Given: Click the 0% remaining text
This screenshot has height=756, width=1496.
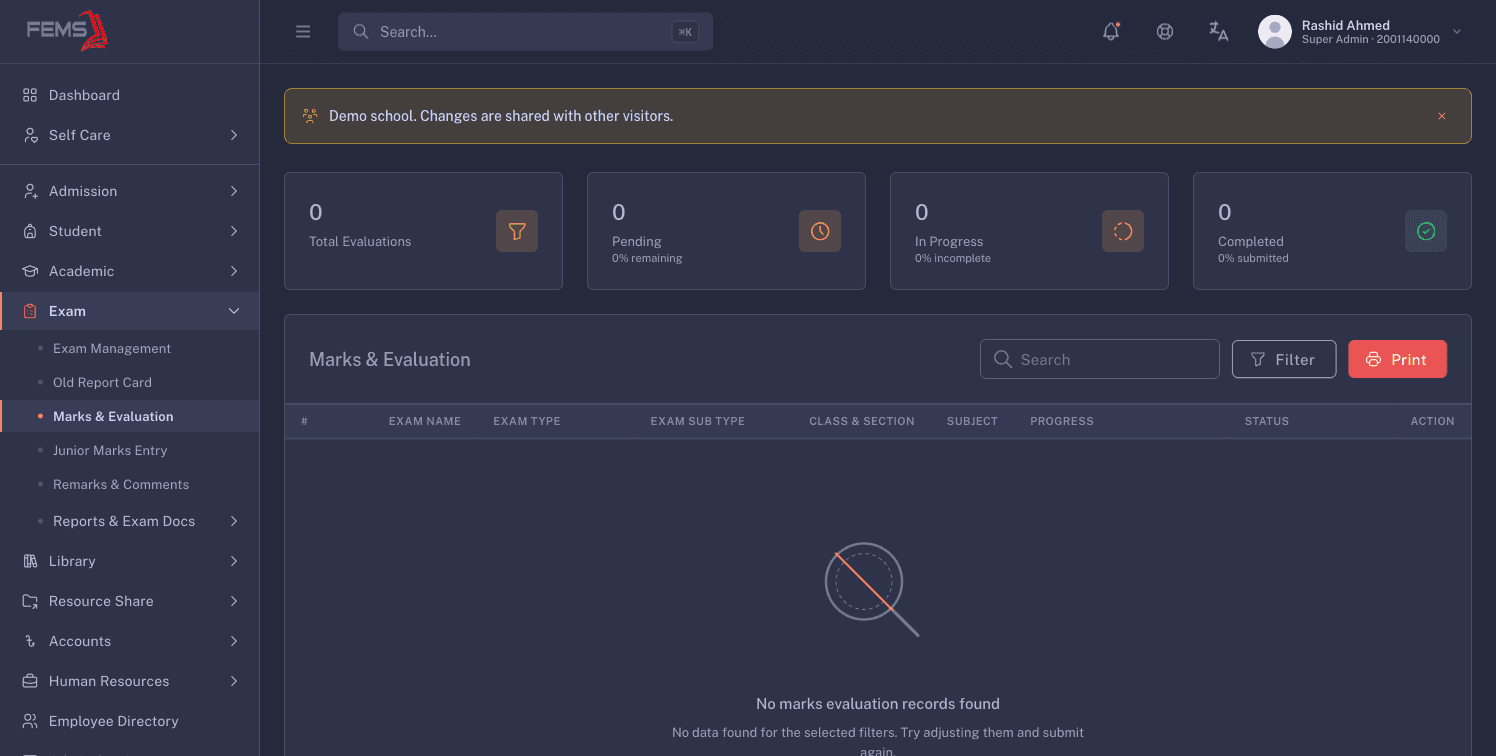Looking at the screenshot, I should tap(647, 258).
